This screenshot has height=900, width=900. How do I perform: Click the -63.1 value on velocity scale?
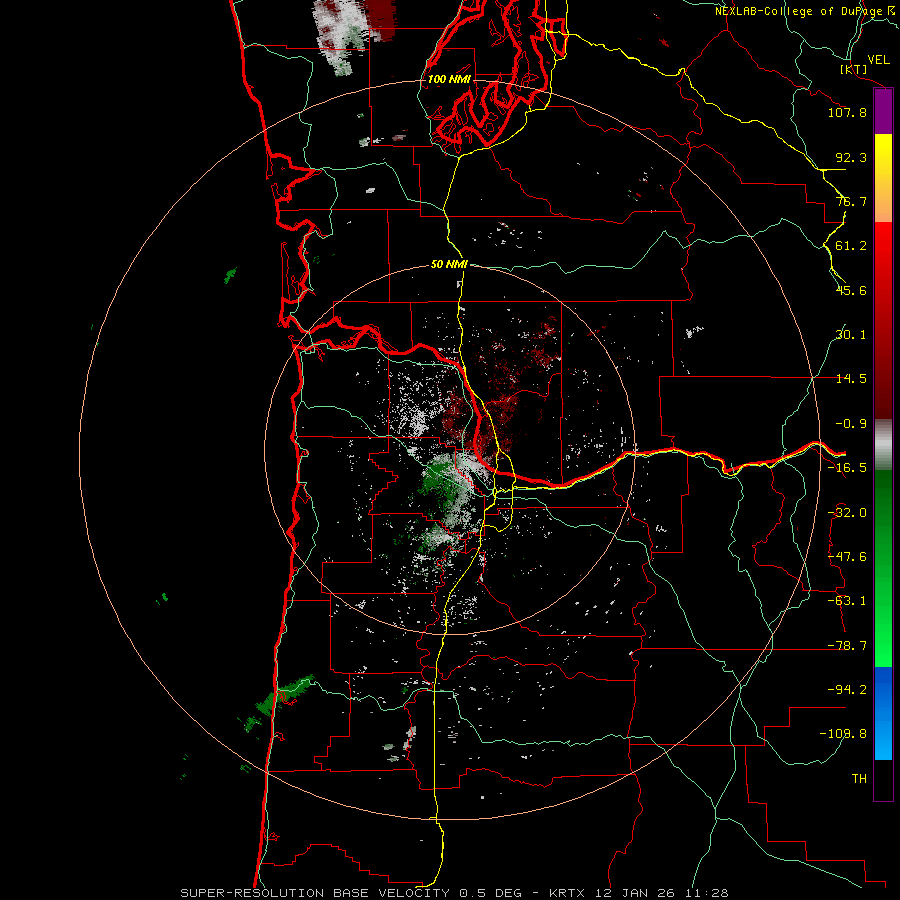click(x=847, y=601)
